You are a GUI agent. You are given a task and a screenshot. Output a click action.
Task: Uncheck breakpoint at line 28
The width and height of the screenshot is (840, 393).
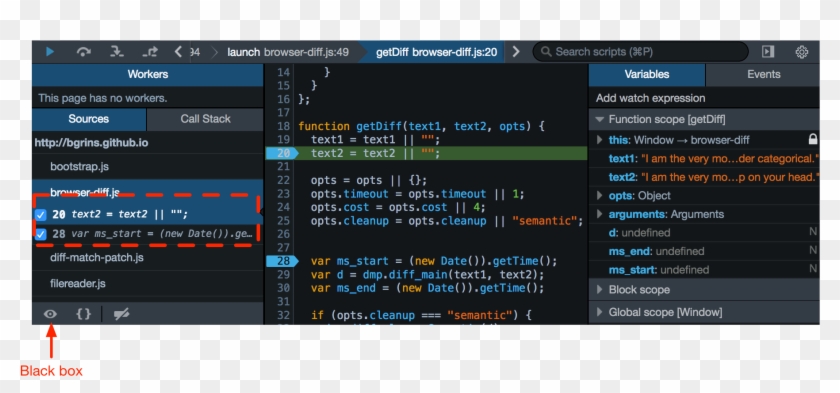[41, 234]
